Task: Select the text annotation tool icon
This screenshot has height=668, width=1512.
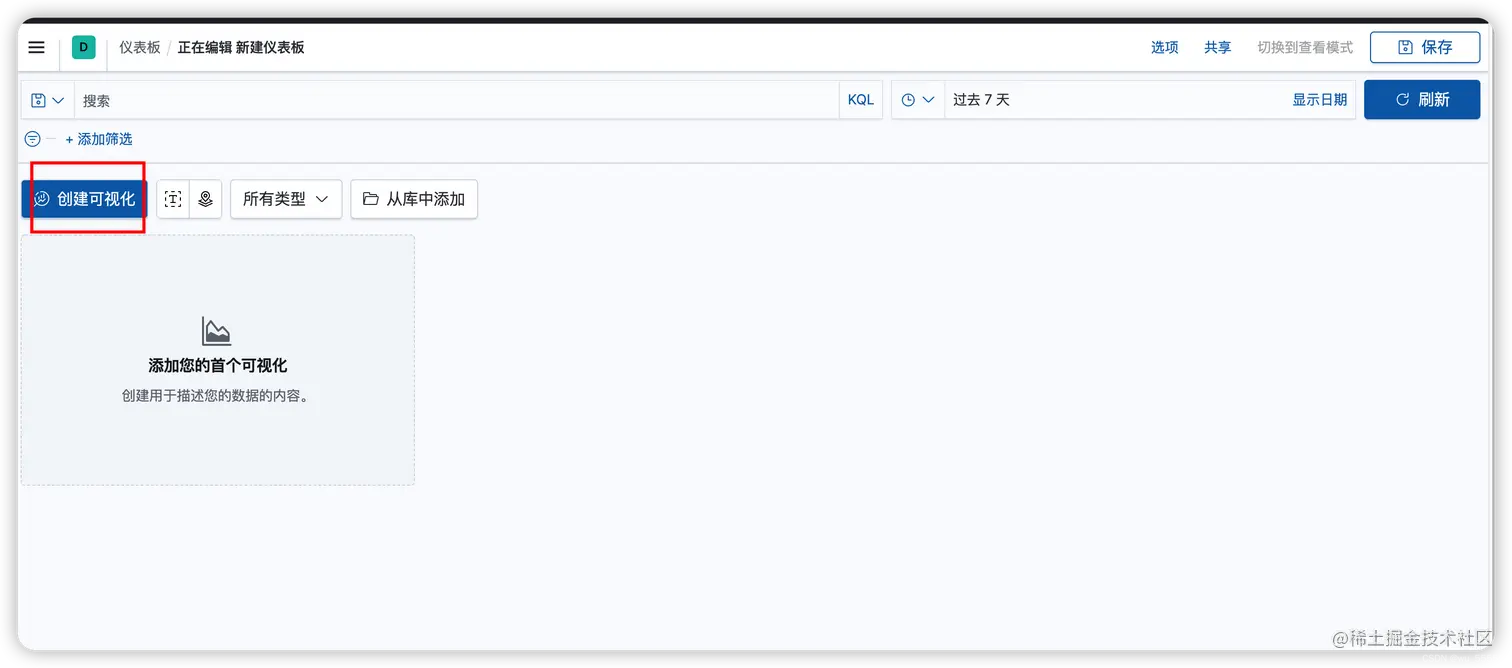Action: pyautogui.click(x=172, y=199)
